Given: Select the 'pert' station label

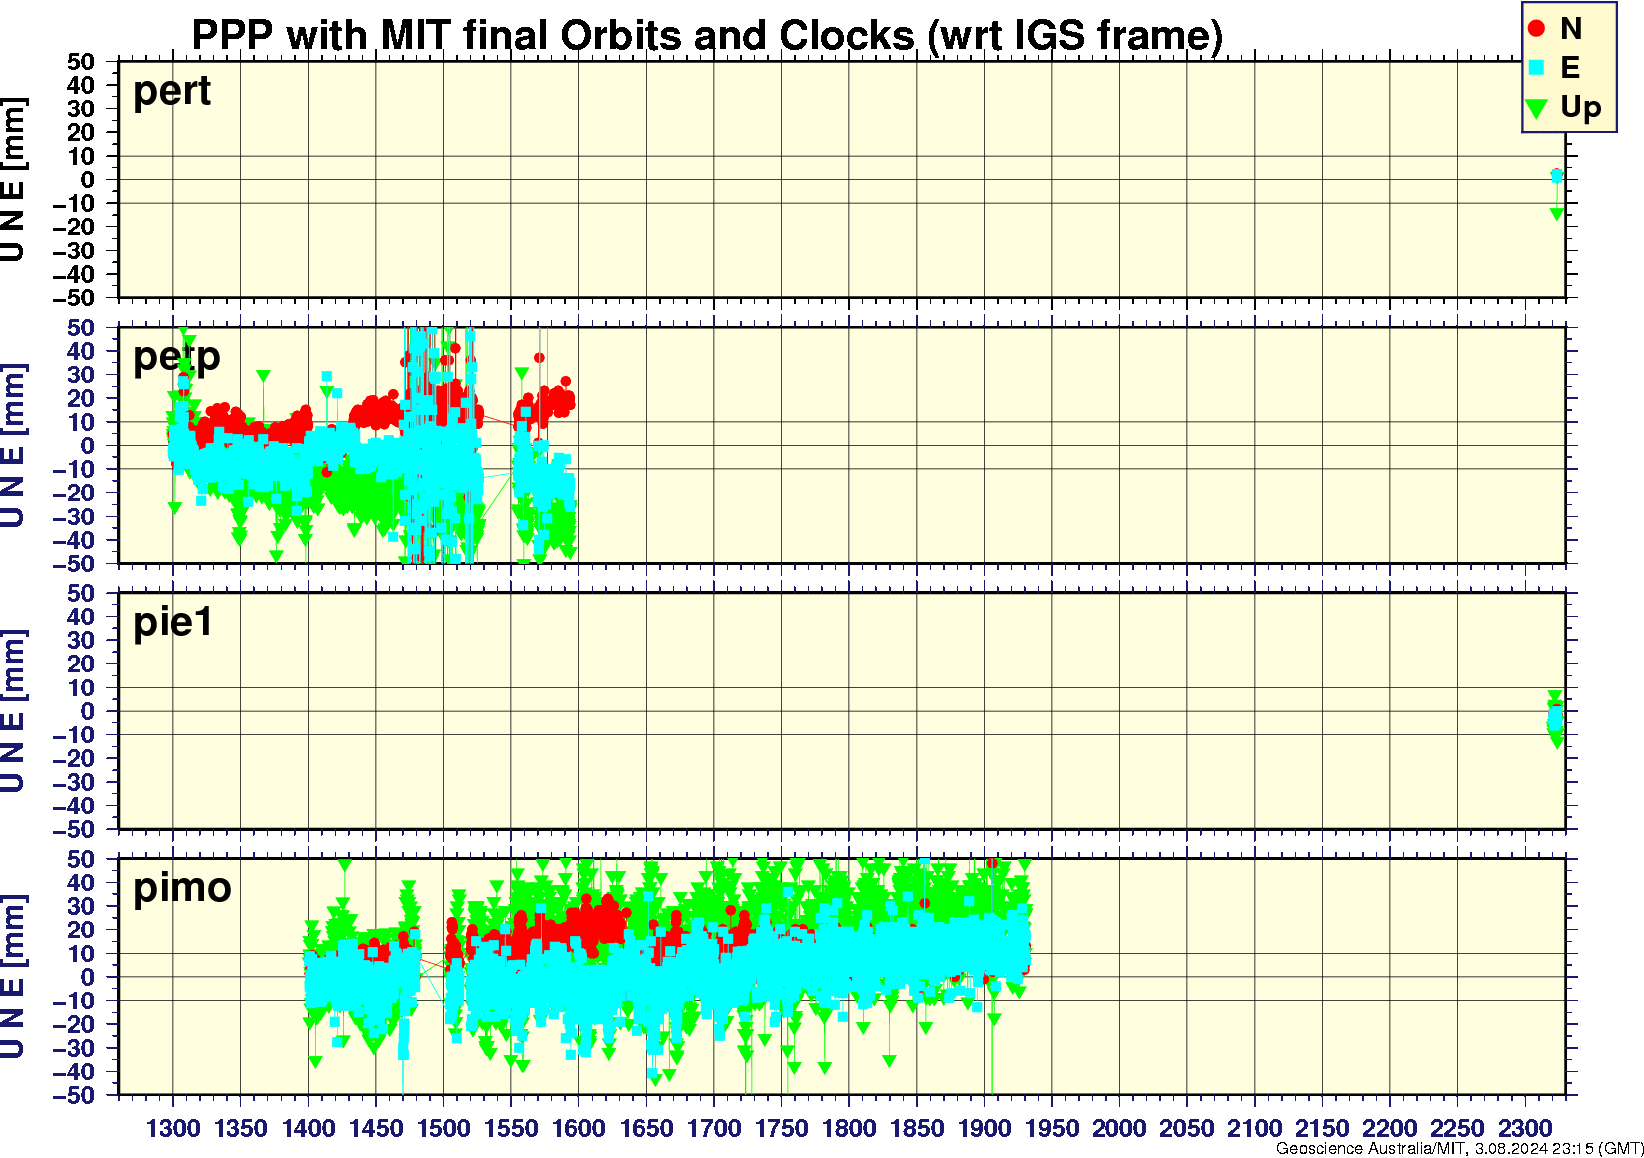Looking at the screenshot, I should coord(172,91).
